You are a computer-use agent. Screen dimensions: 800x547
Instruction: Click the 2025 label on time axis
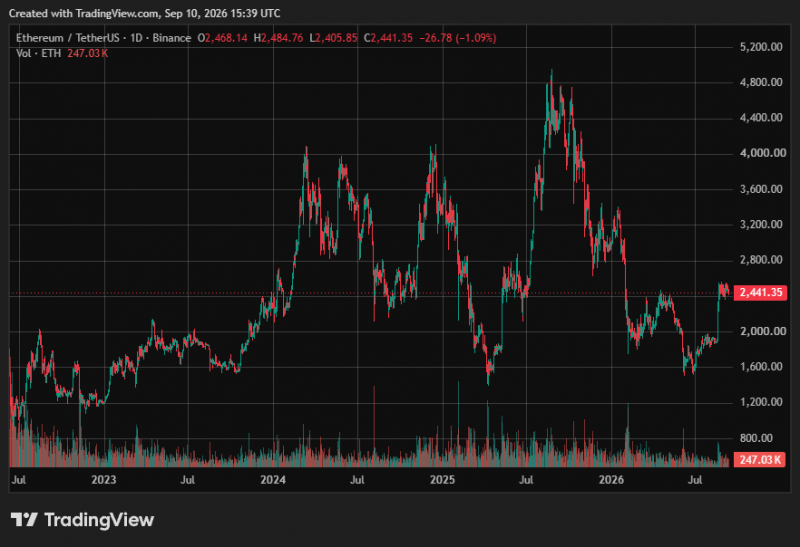click(442, 480)
